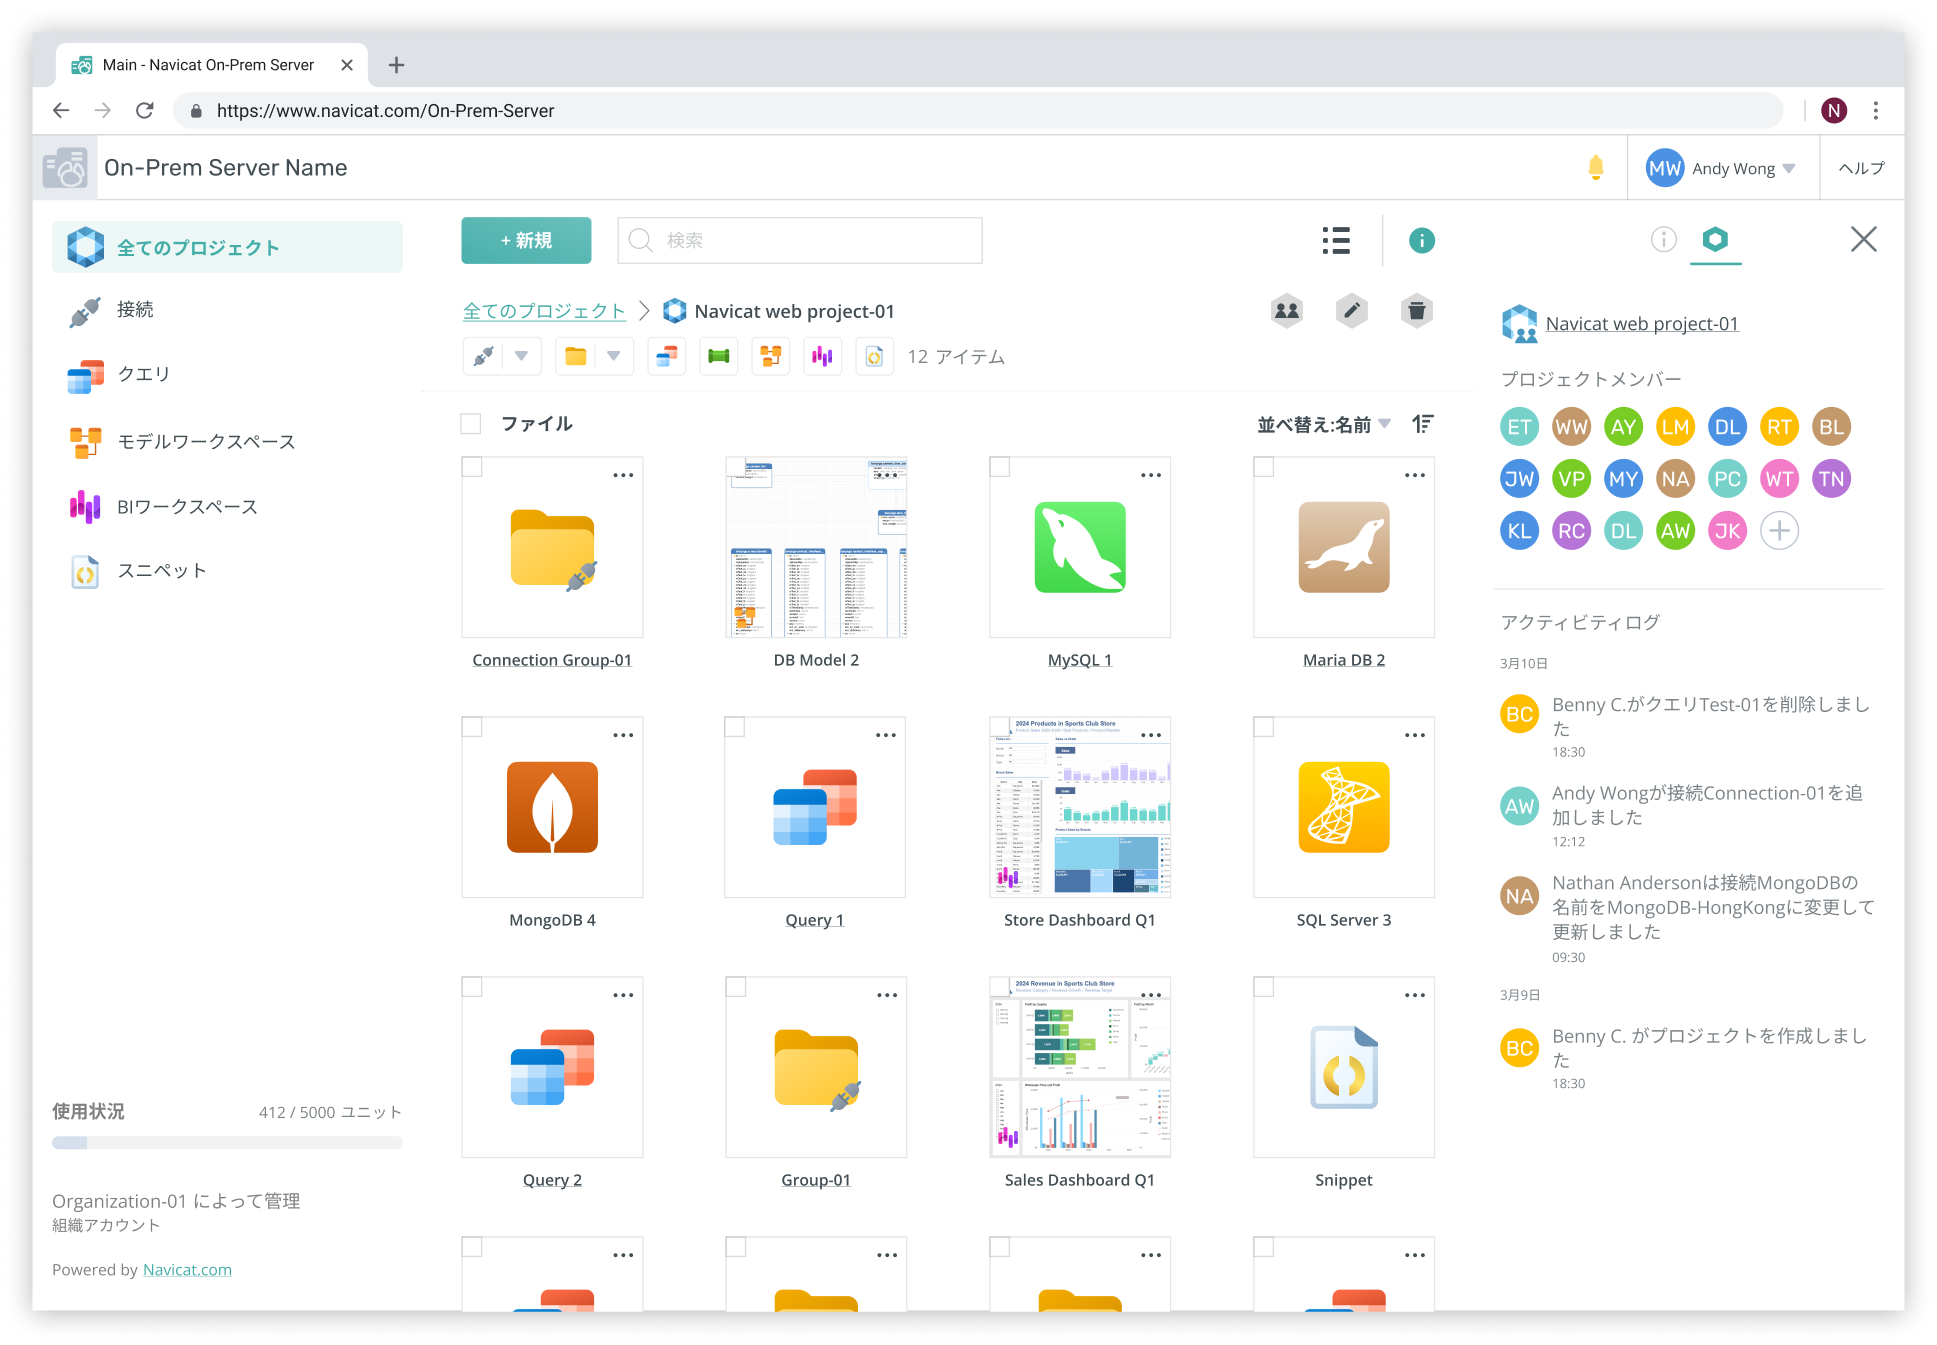Visit the Navicat.com link
The height and width of the screenshot is (1345, 1937).
pyautogui.click(x=187, y=1269)
